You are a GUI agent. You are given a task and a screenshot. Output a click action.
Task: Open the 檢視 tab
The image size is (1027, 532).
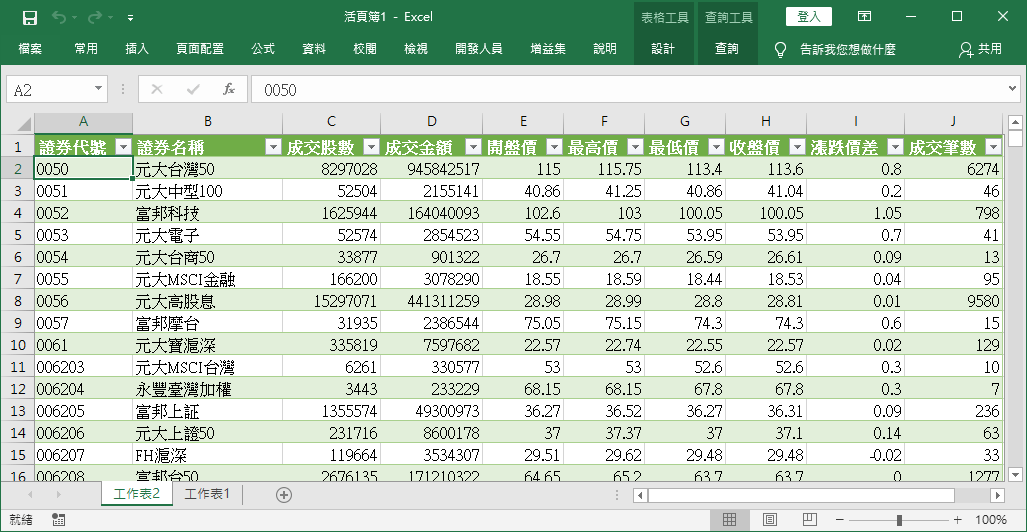click(x=416, y=49)
